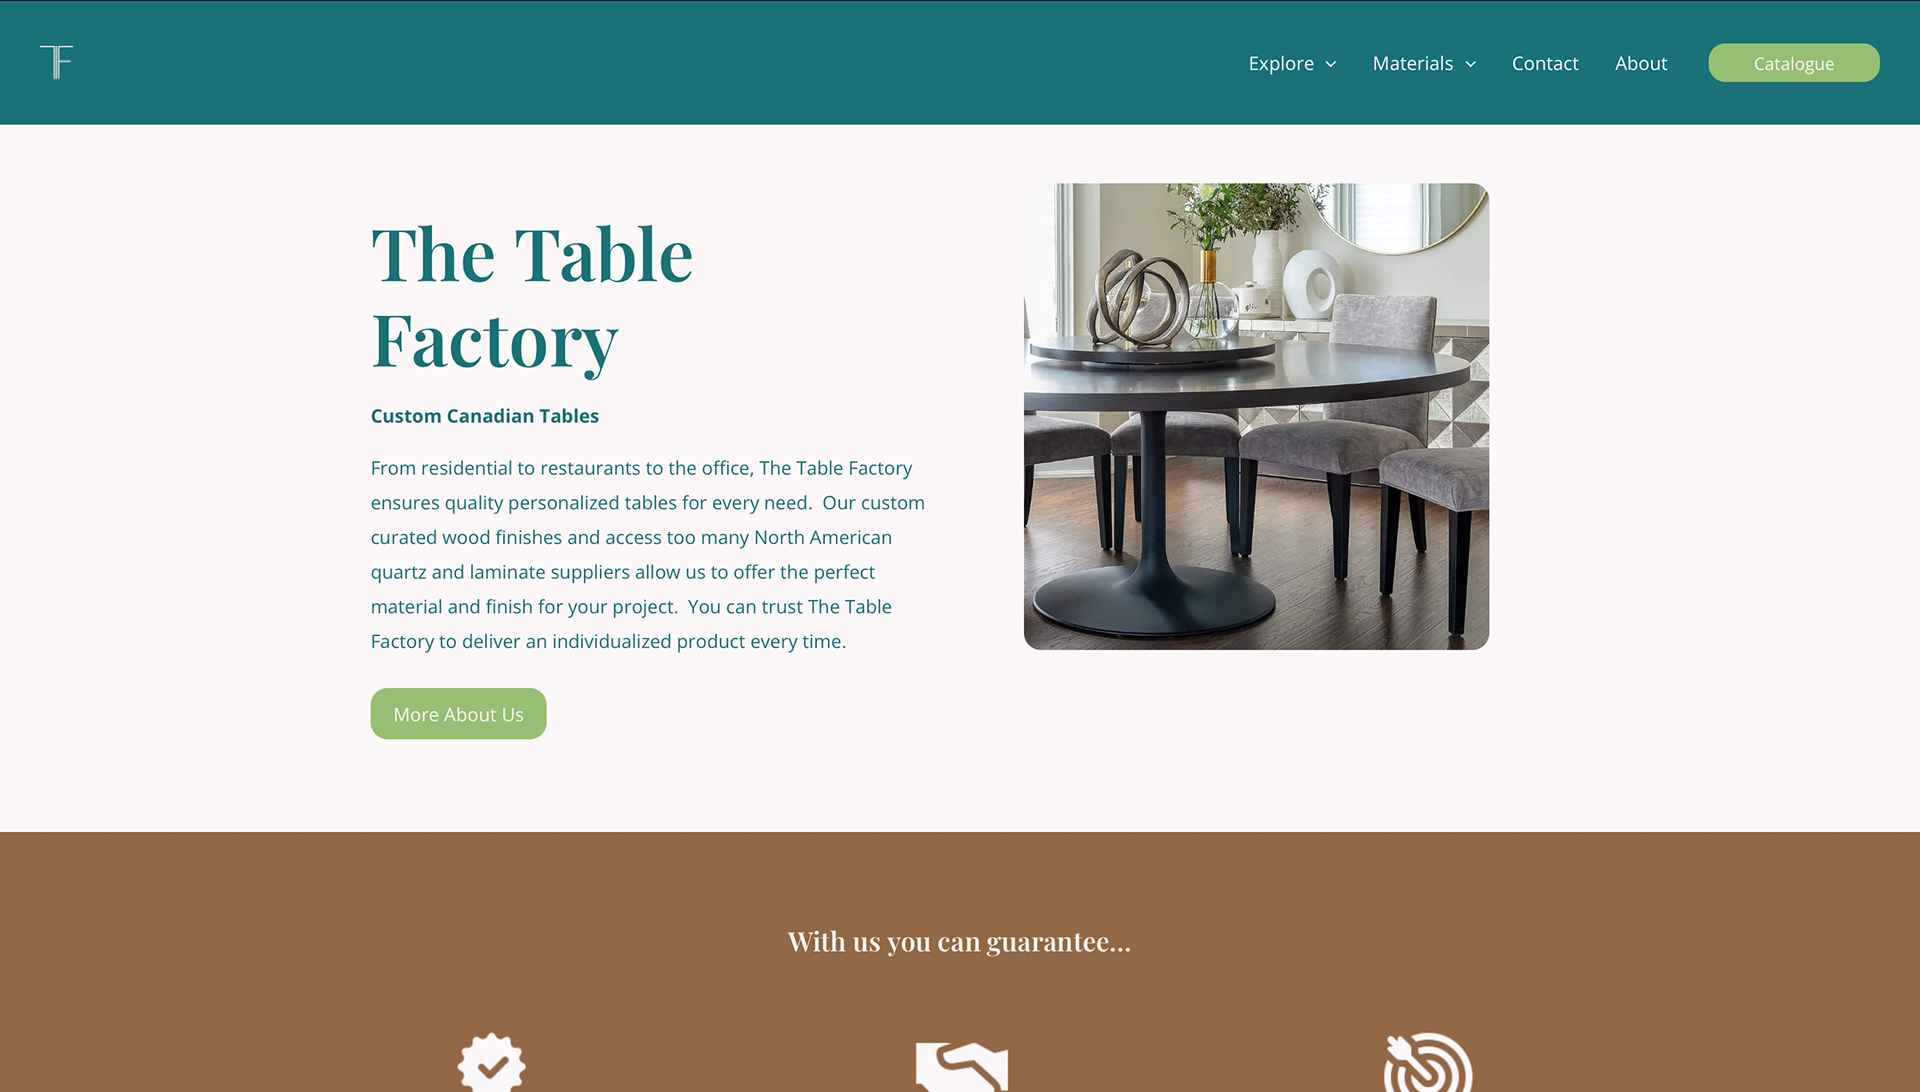
Task: Expand the Explore dropdown chevron
Action: coord(1331,64)
